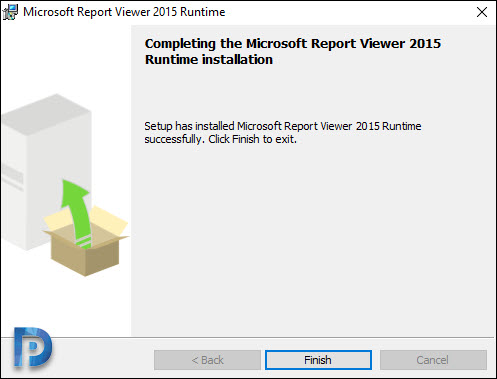Click the grayed-out Cancel button
497x379 pixels.
433,360
